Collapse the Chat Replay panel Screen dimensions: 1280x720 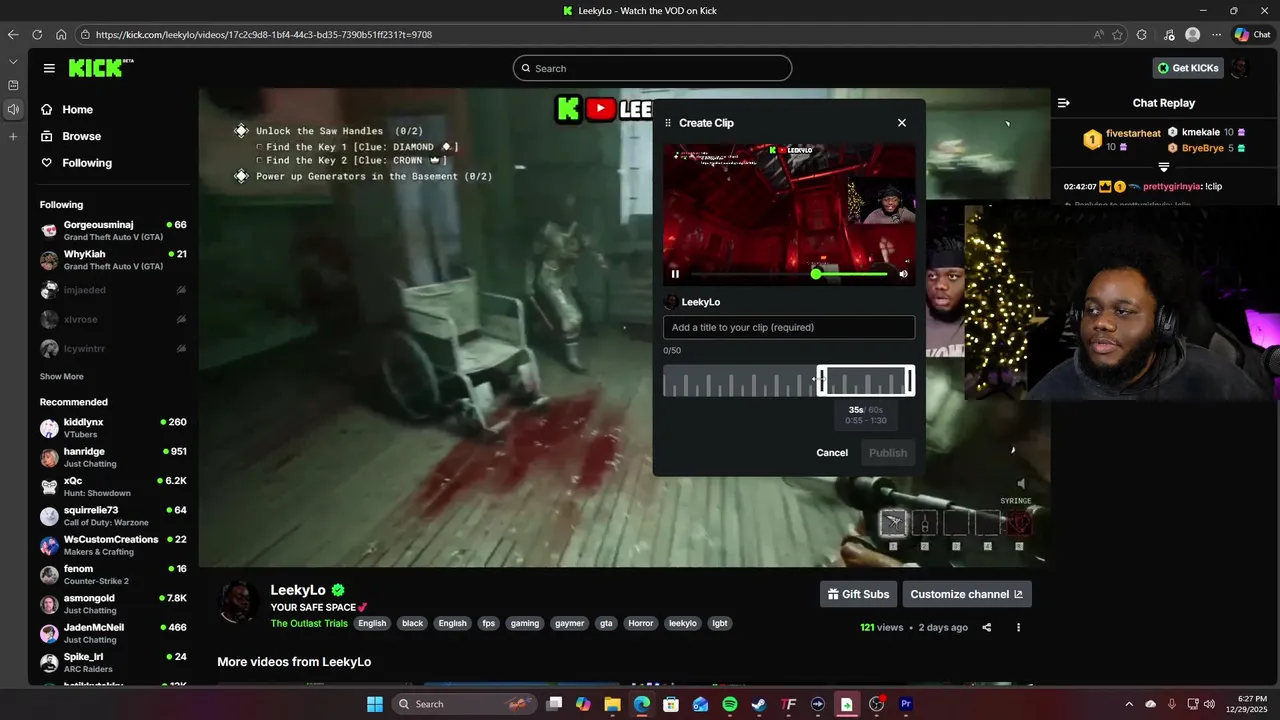pyautogui.click(x=1064, y=103)
